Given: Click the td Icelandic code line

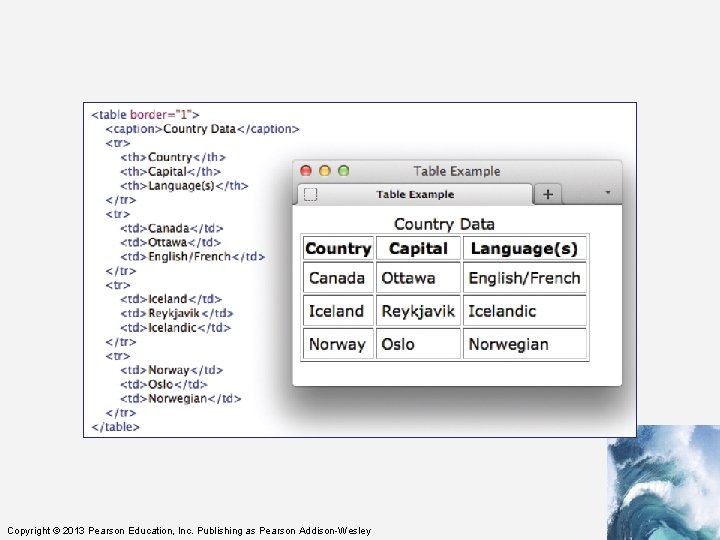Looking at the screenshot, I should pos(175,327).
